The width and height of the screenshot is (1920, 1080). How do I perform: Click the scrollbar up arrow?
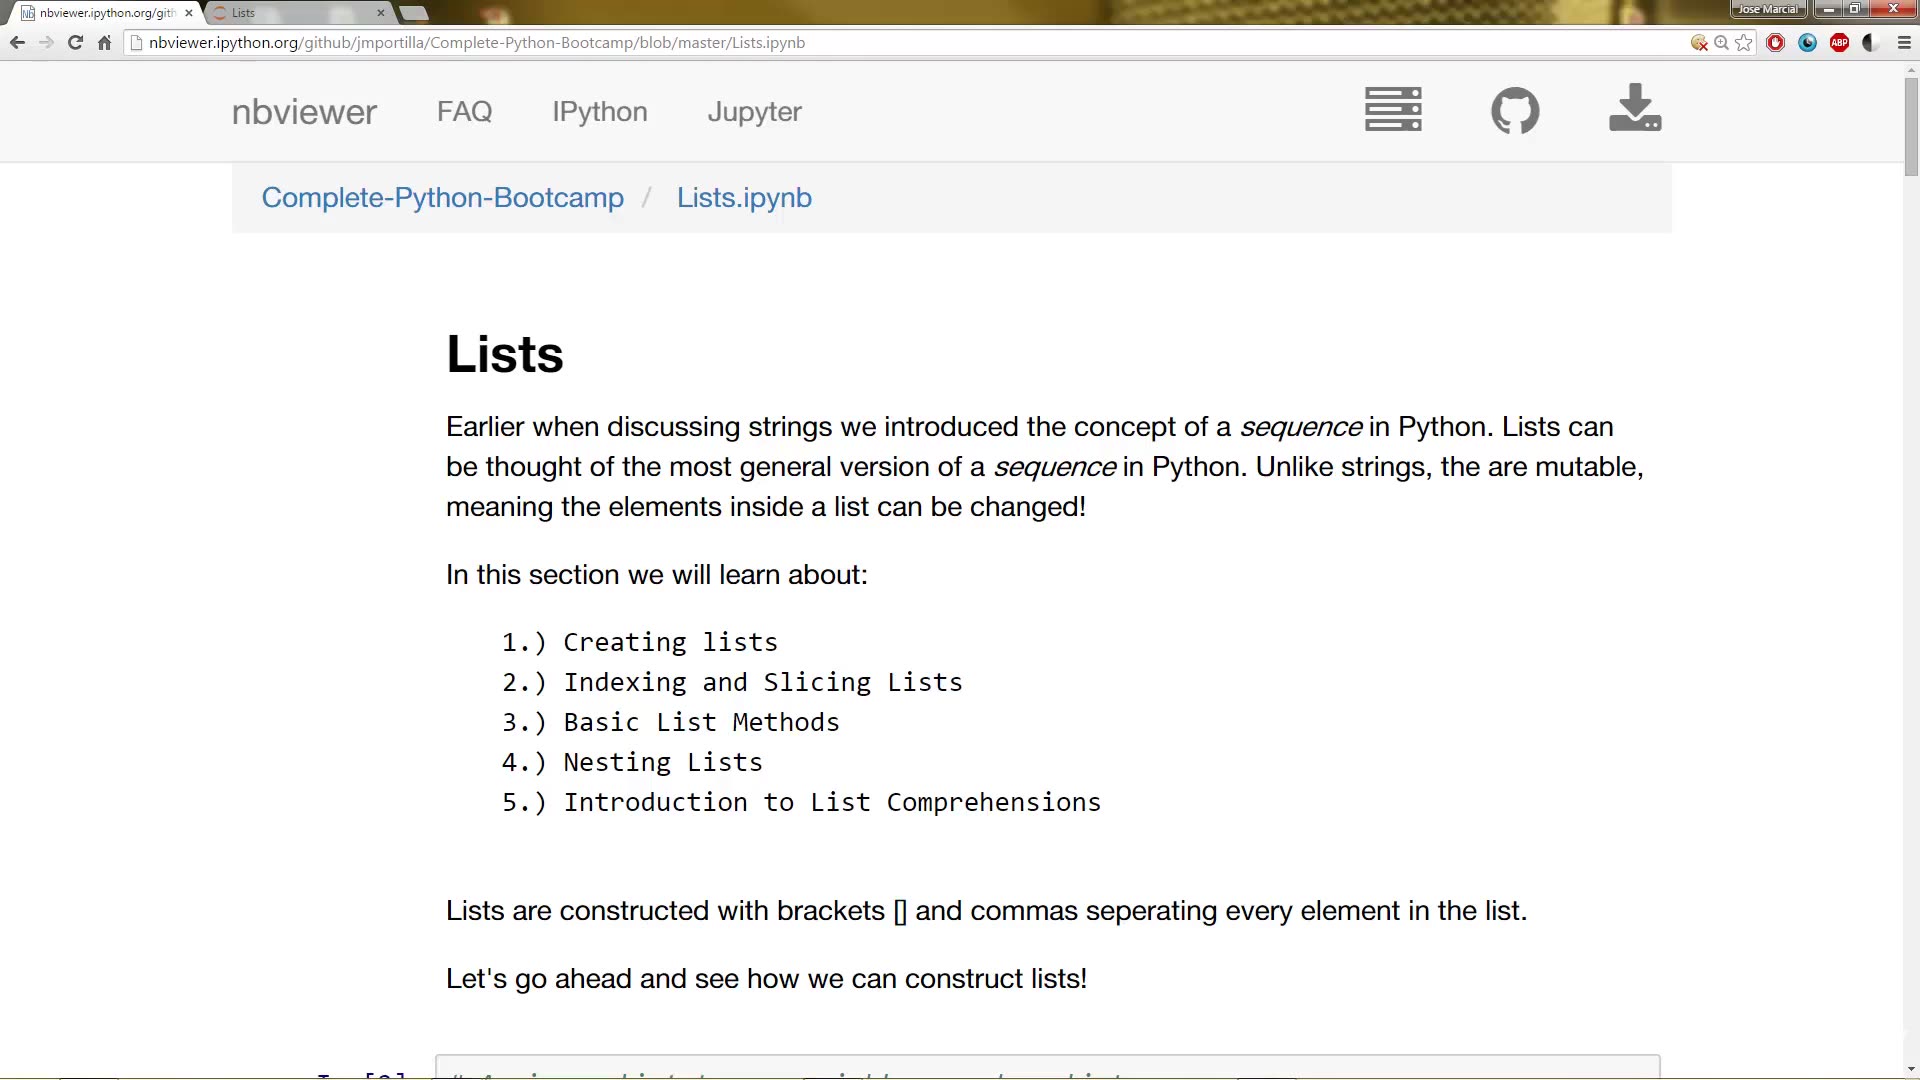(1911, 70)
